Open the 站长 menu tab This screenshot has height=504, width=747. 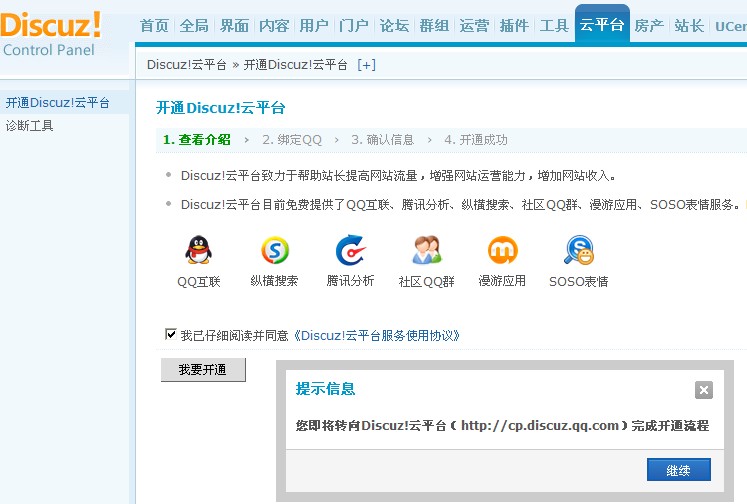point(689,25)
